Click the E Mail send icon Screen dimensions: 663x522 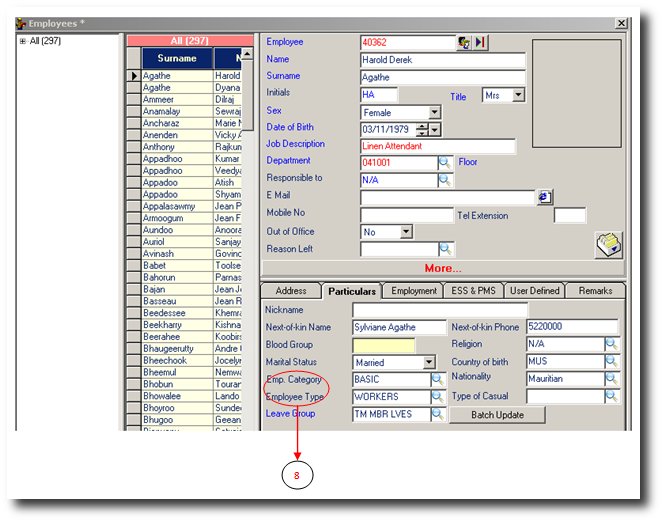tap(545, 197)
